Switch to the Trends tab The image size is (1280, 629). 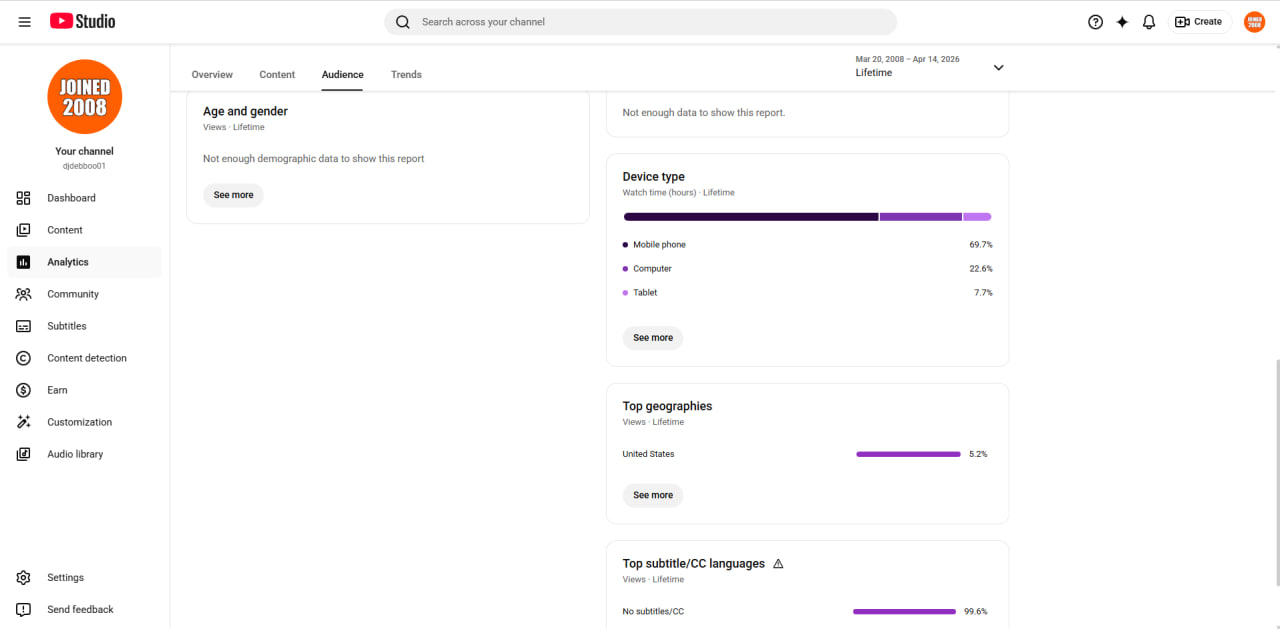pyautogui.click(x=406, y=75)
